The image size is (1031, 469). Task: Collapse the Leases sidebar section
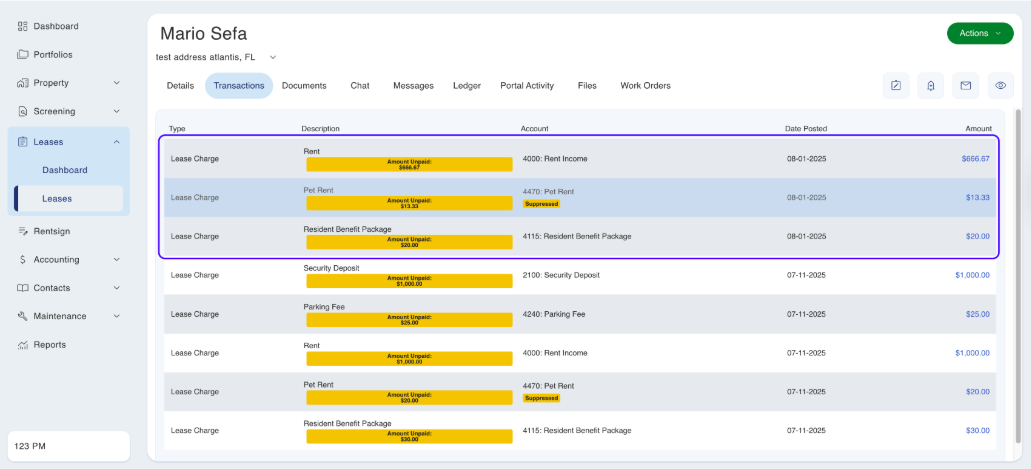[x=68, y=142]
